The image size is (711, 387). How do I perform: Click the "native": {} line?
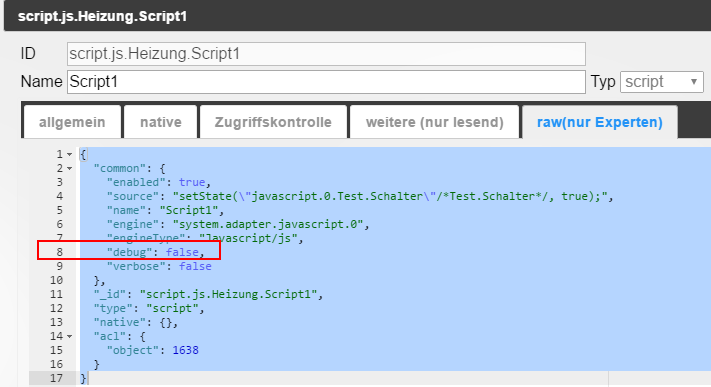click(x=136, y=323)
